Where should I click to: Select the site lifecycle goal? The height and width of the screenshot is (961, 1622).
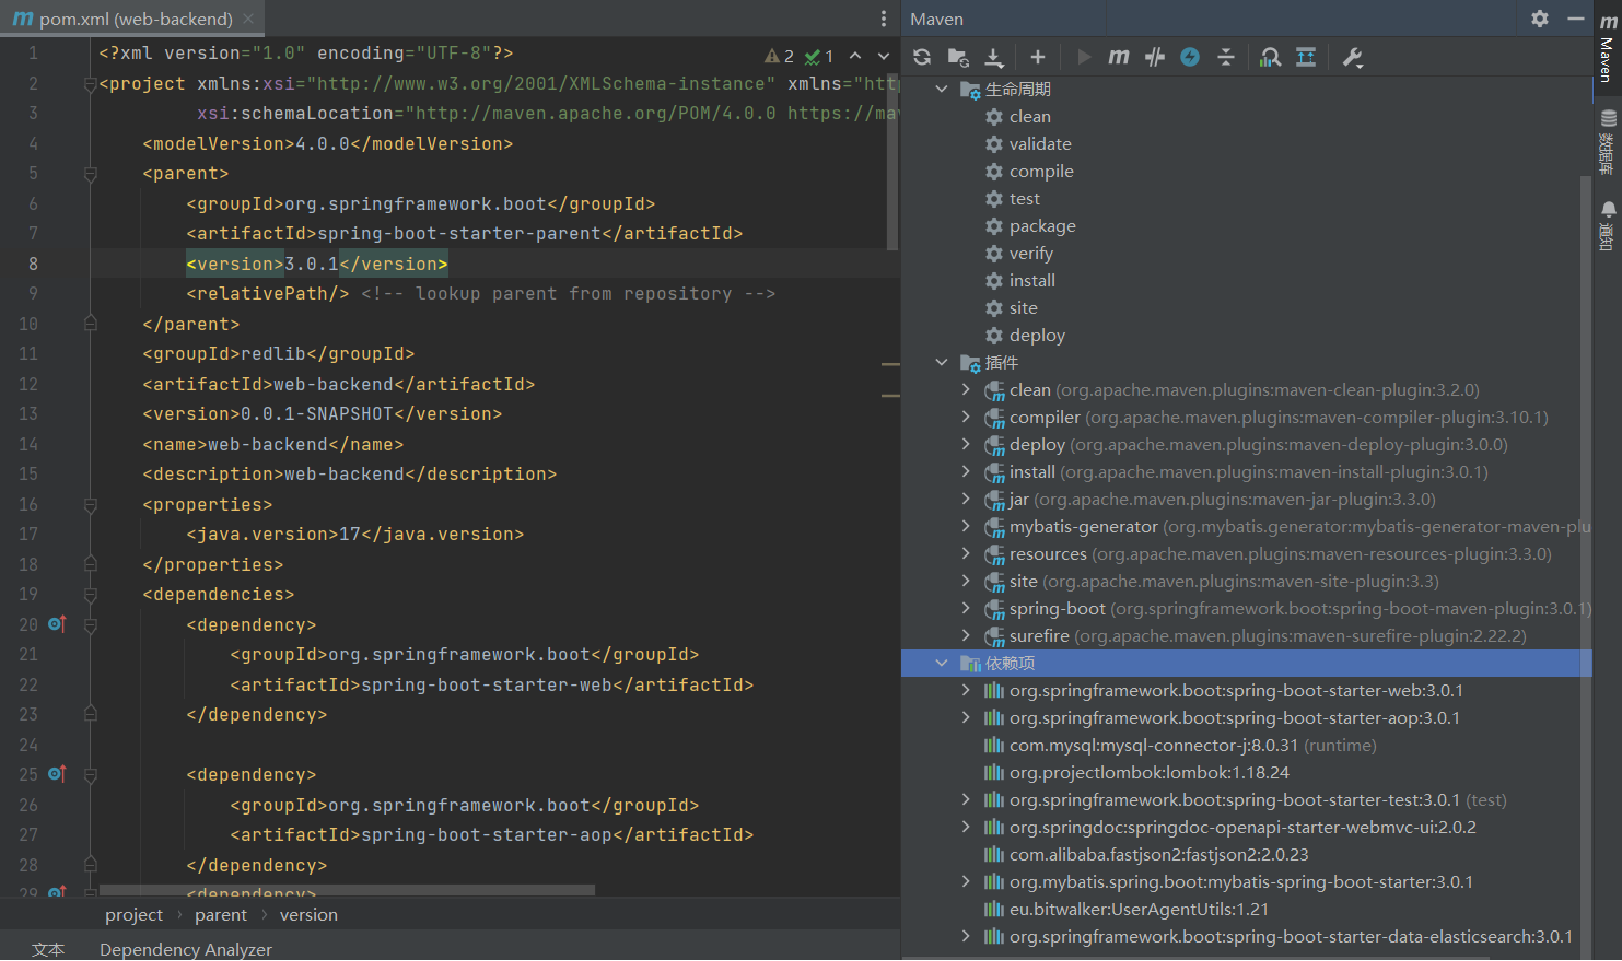pos(1023,308)
